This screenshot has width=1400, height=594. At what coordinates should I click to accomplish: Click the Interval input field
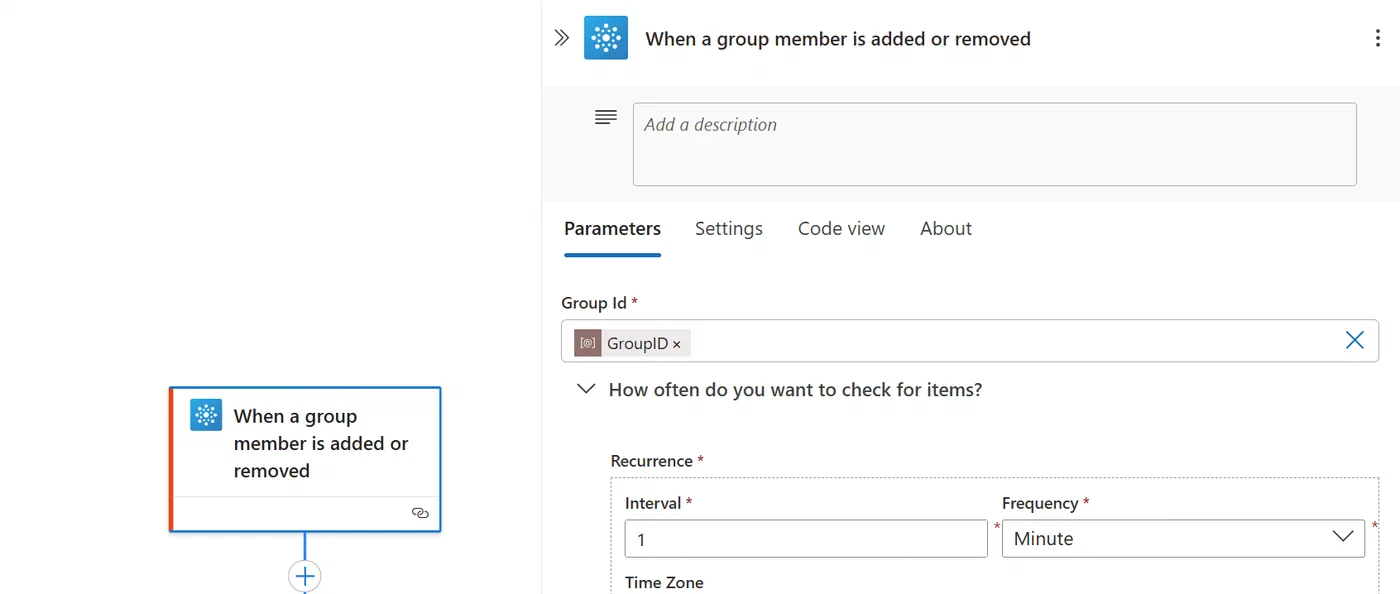[x=806, y=538]
